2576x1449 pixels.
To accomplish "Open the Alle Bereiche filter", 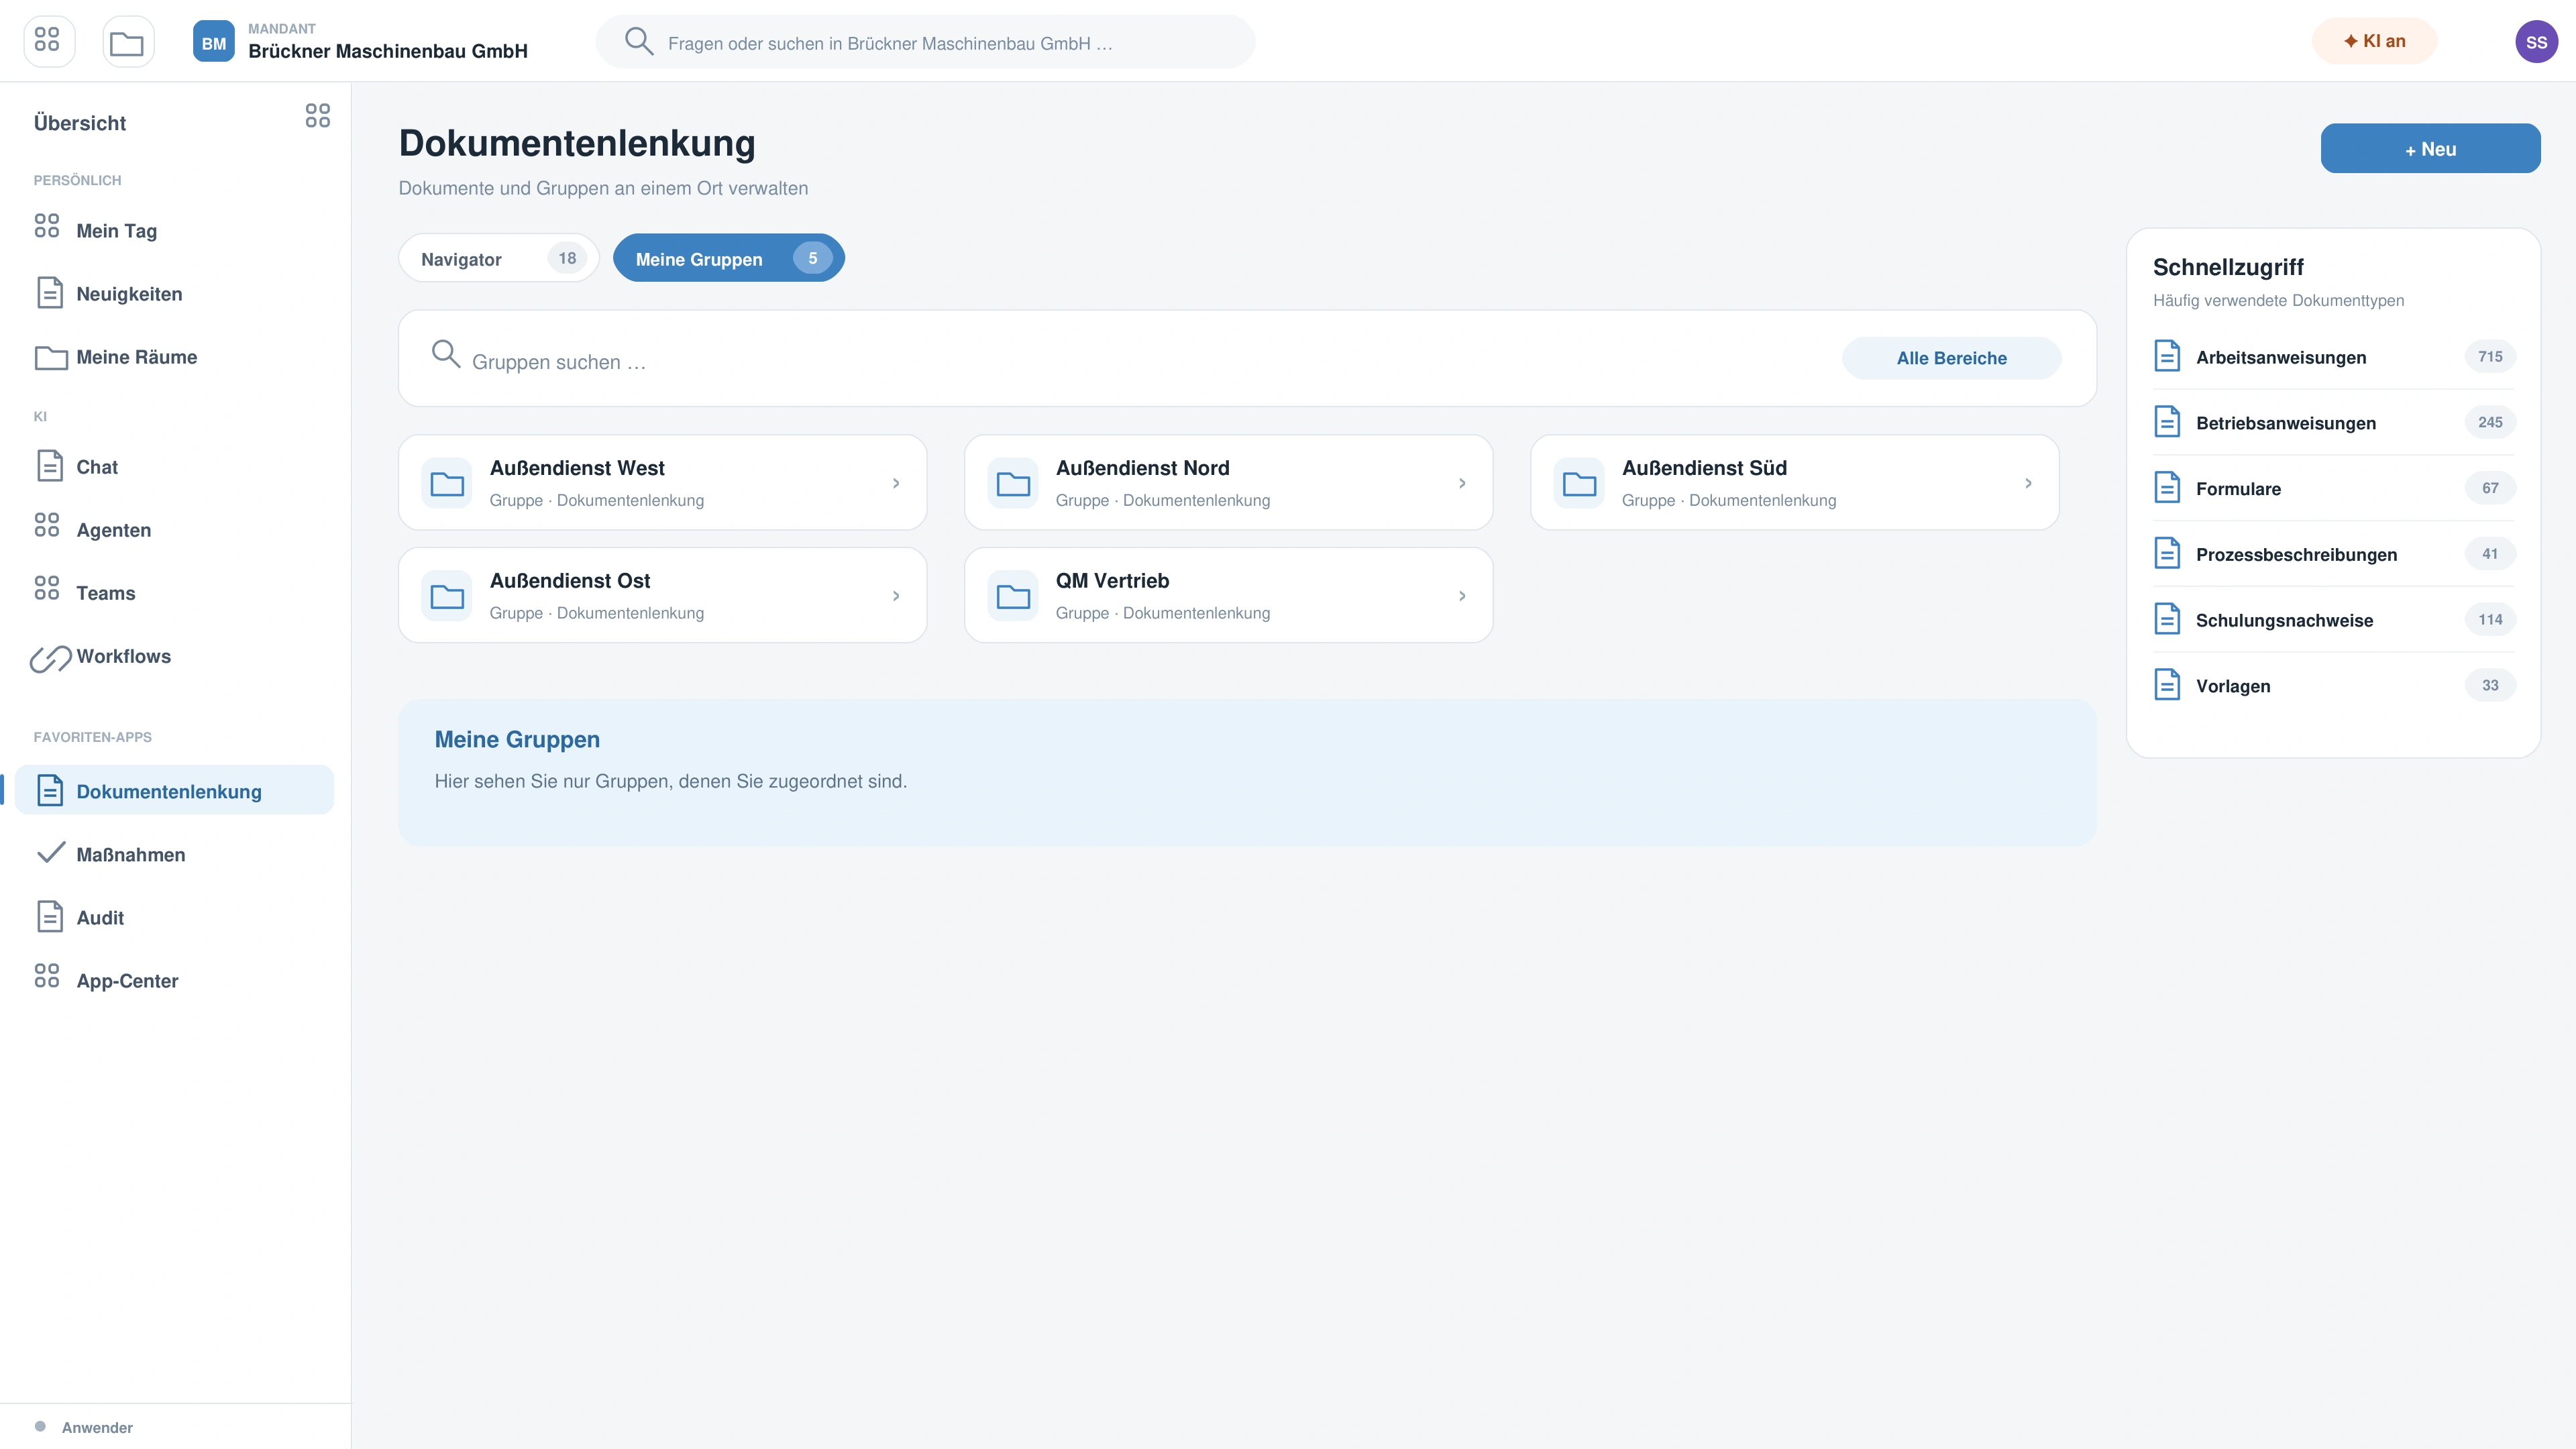I will (x=1951, y=358).
